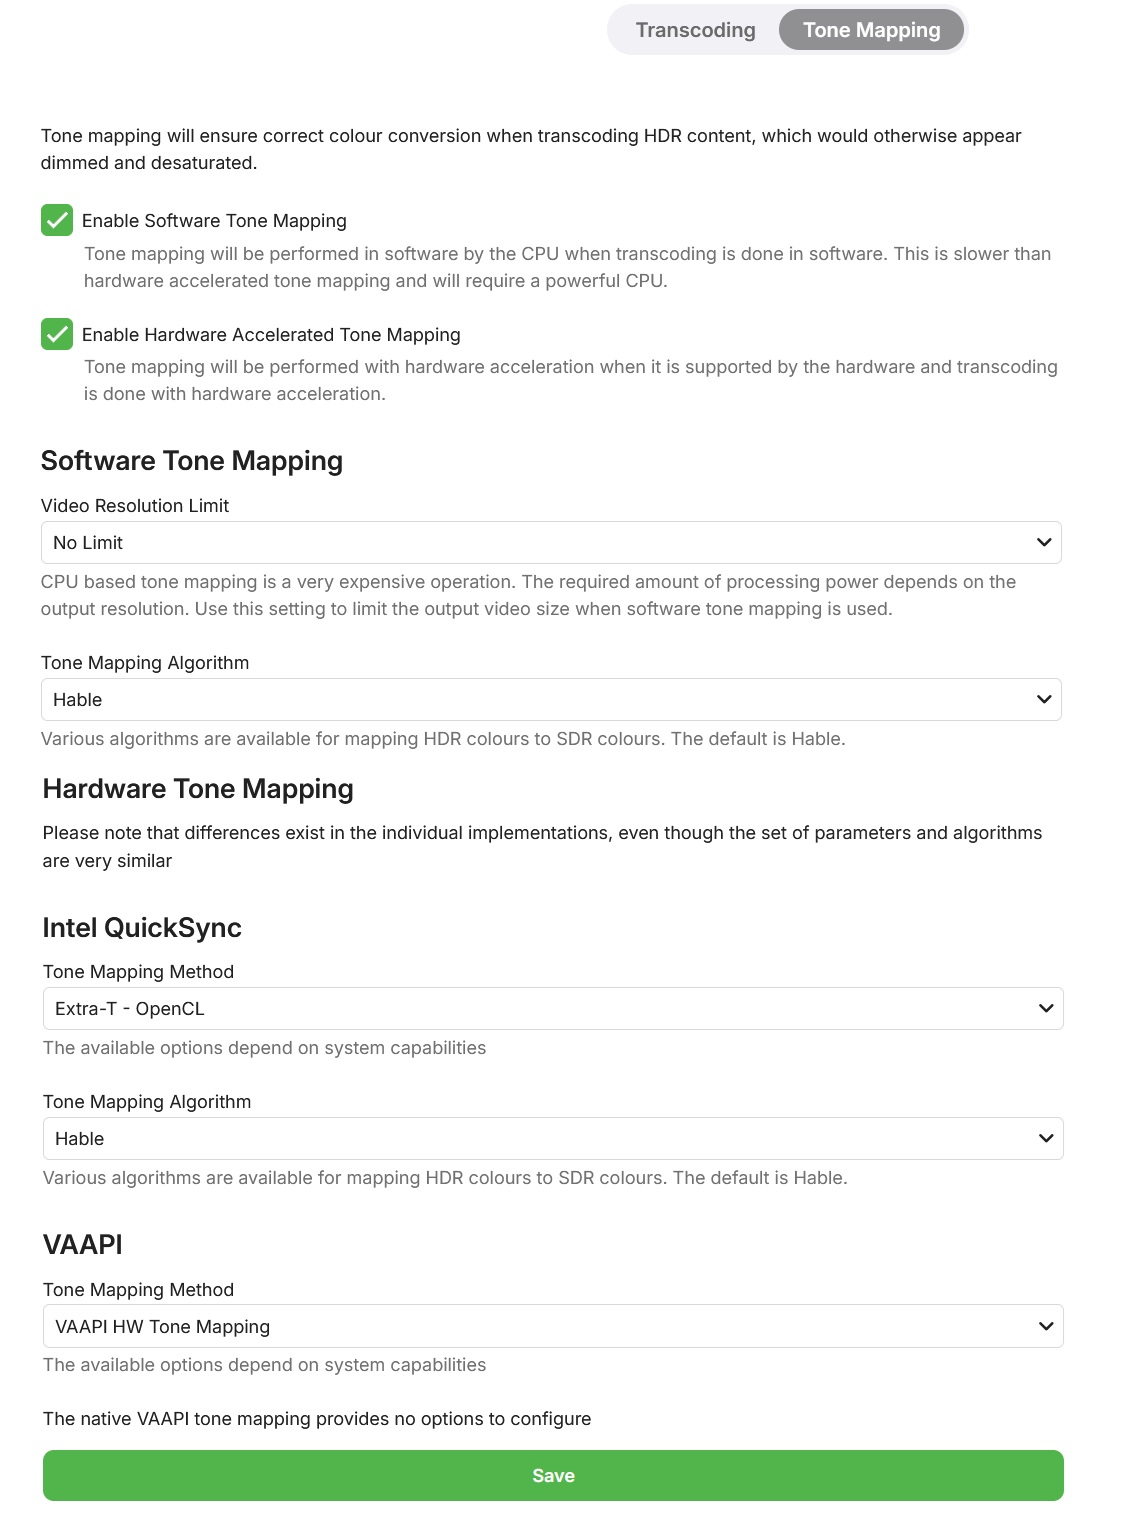The height and width of the screenshot is (1525, 1142).
Task: Click the chevron on the Software Tone Mapping Hable dropdown
Action: pyautogui.click(x=1044, y=700)
